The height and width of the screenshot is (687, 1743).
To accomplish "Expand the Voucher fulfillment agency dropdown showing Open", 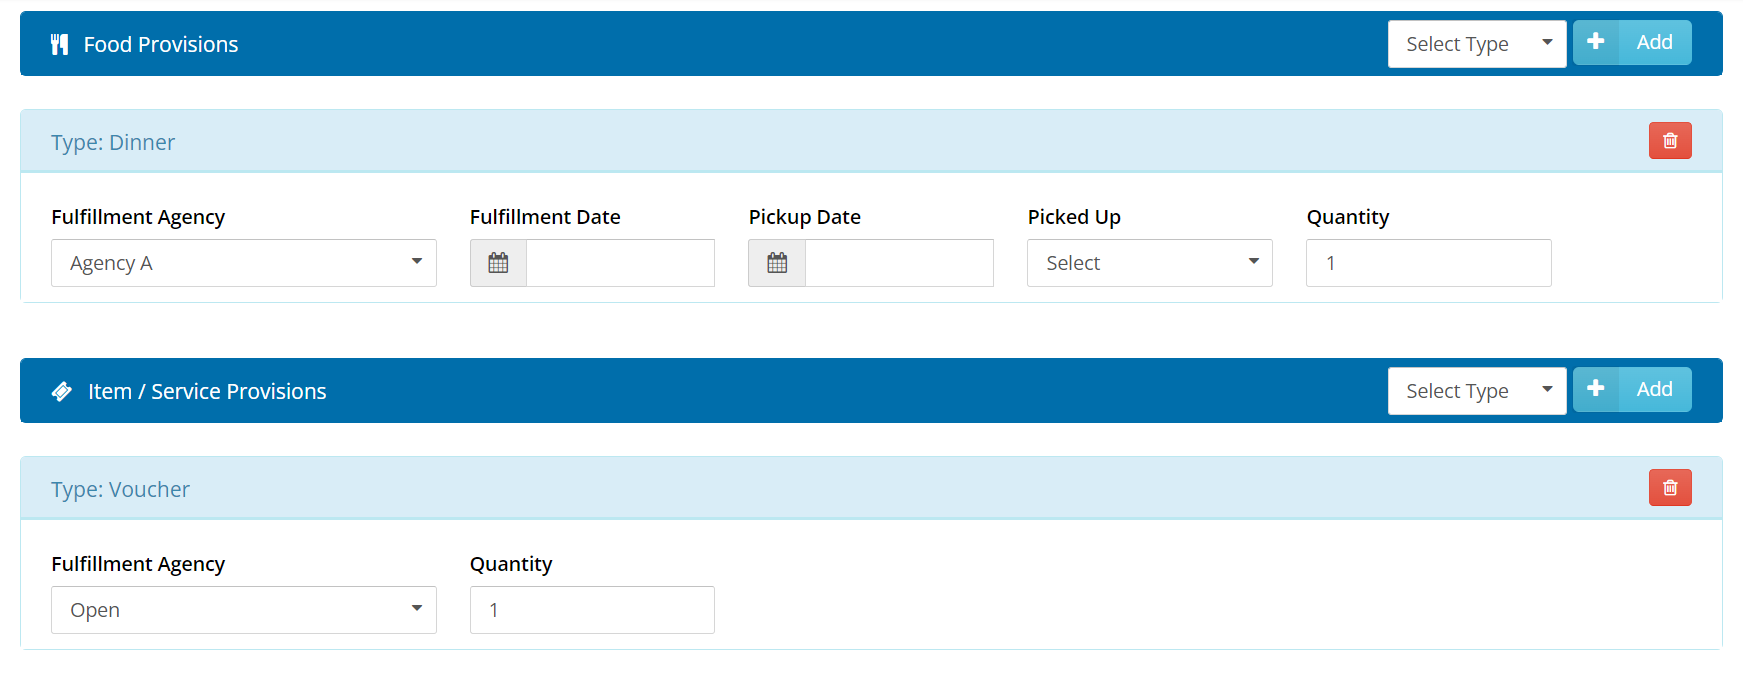I will [x=244, y=610].
